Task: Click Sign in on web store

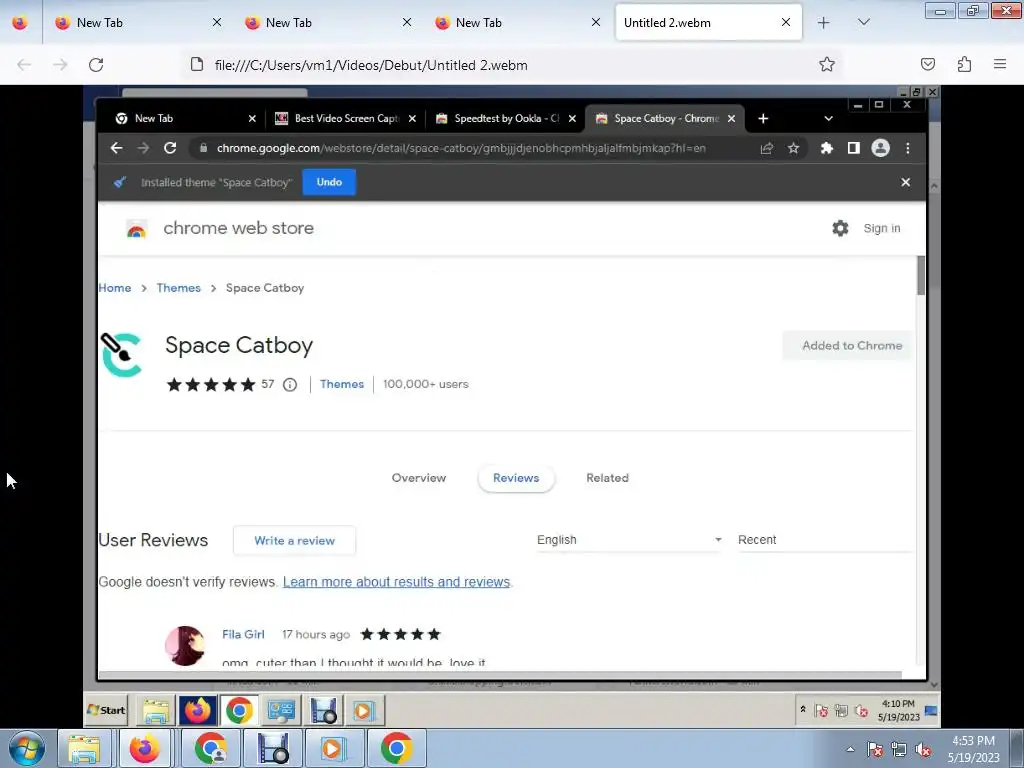Action: click(882, 228)
